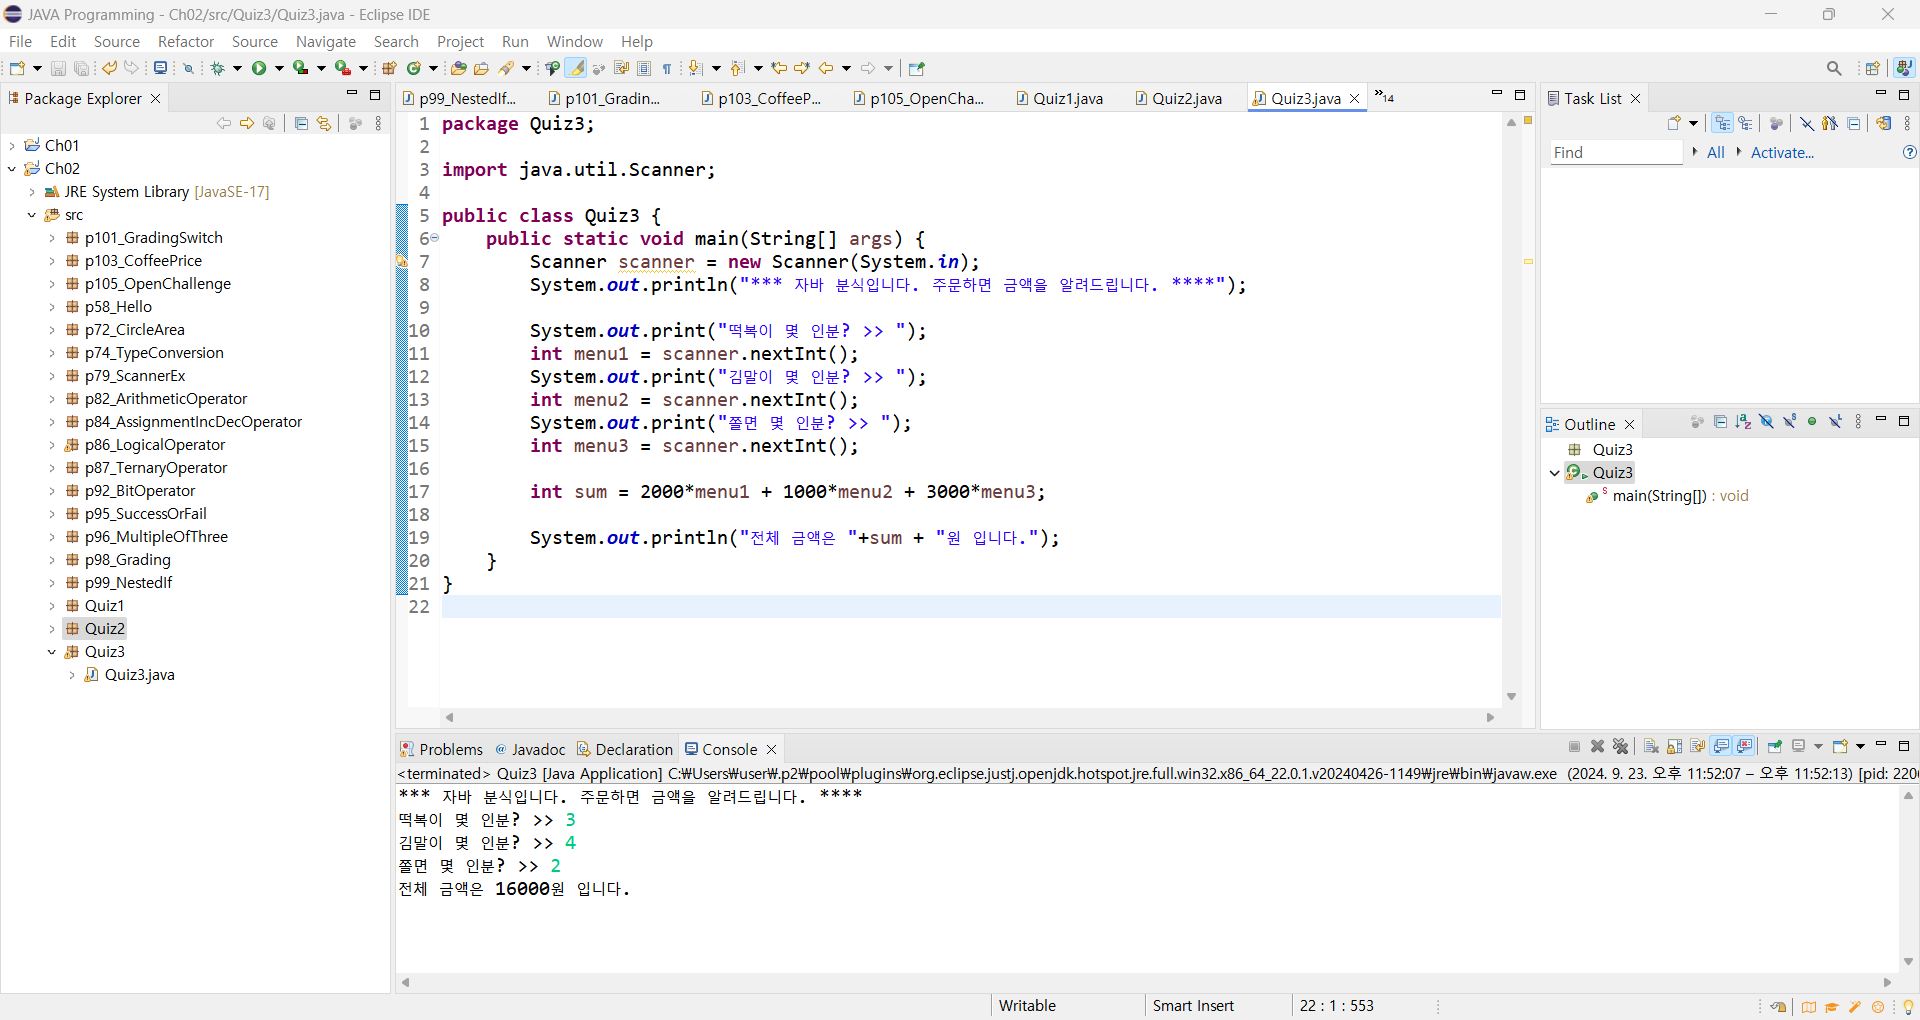This screenshot has height=1020, width=1920.
Task: Click Clear Console icon in Console toolbar
Action: pyautogui.click(x=1651, y=746)
